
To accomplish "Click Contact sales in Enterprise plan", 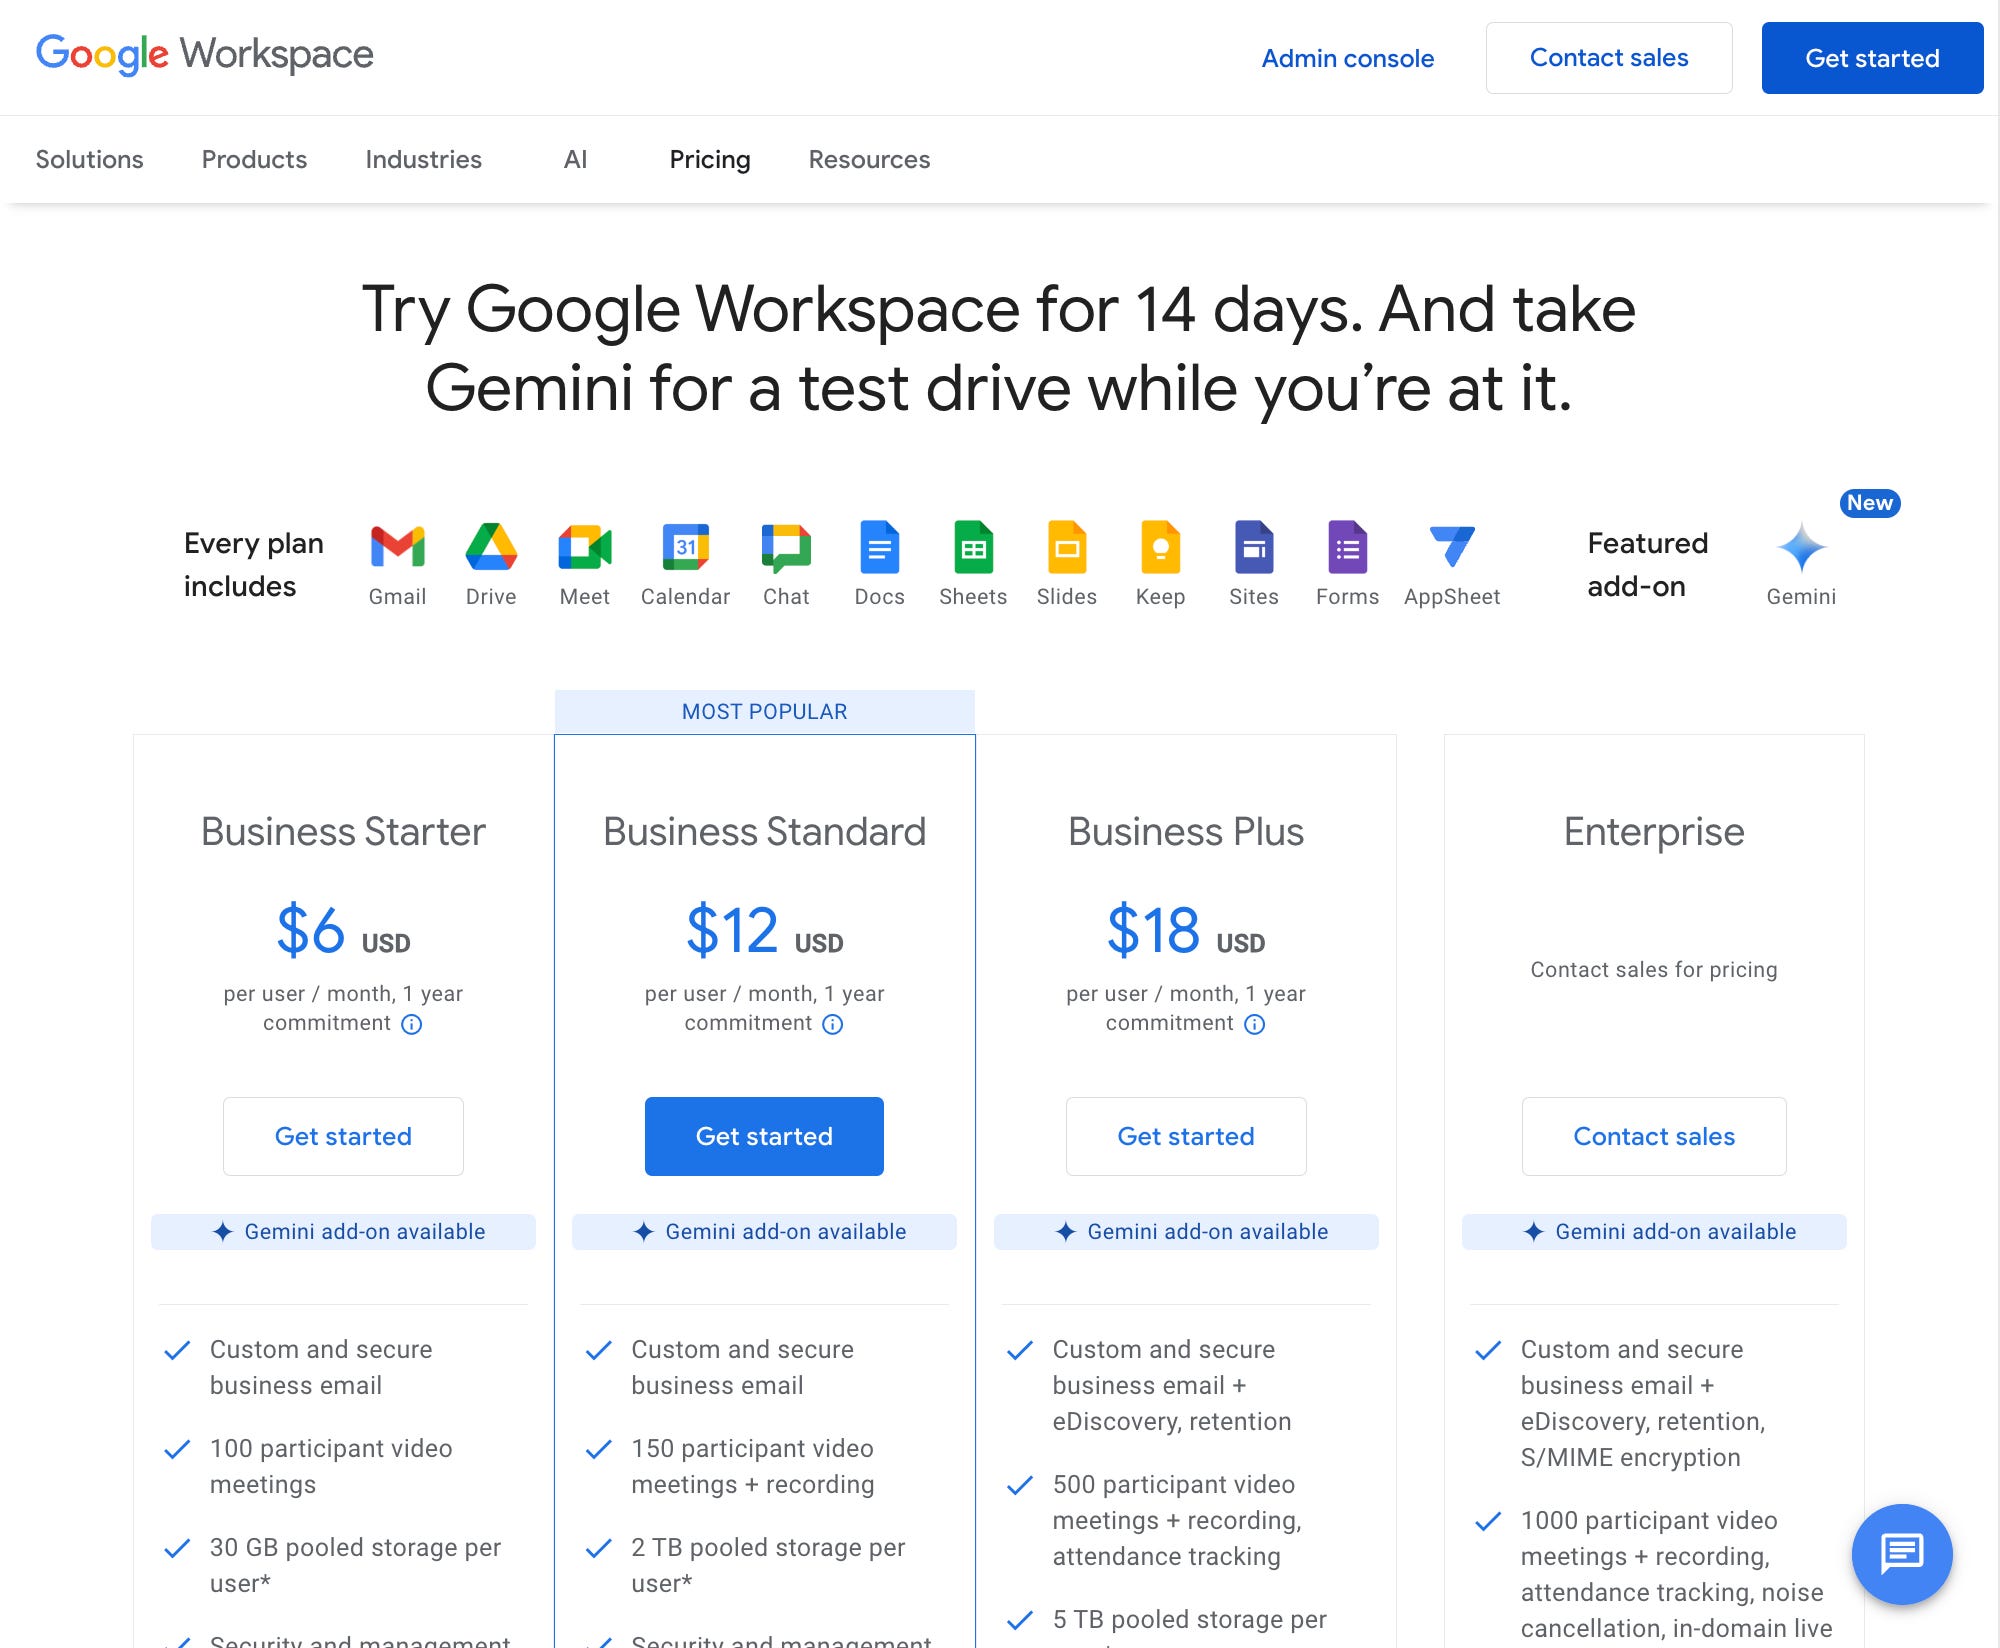I will coord(1653,1136).
